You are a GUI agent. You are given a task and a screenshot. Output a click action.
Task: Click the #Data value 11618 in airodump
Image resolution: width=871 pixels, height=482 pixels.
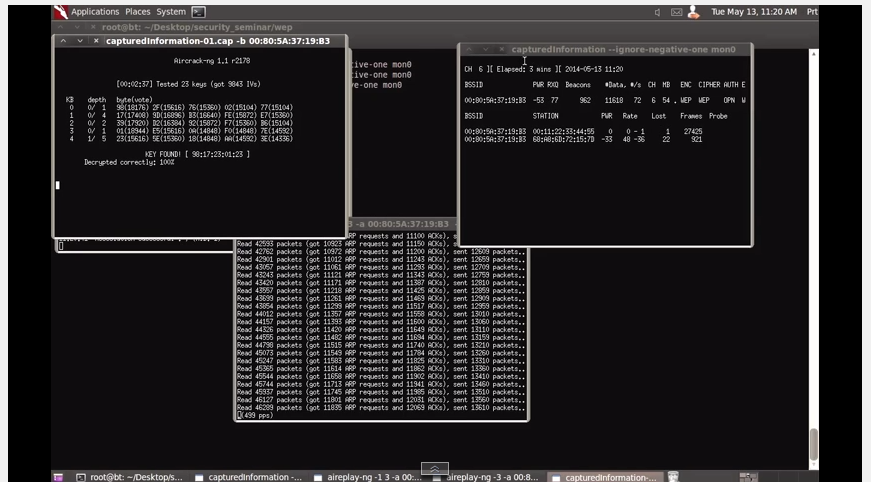[614, 101]
